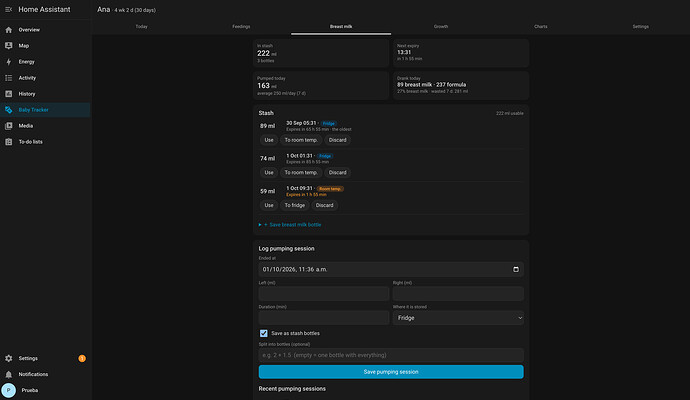Viewport: 690px width, 400px height.
Task: Click the orange Settings update badge
Action: pos(82,358)
